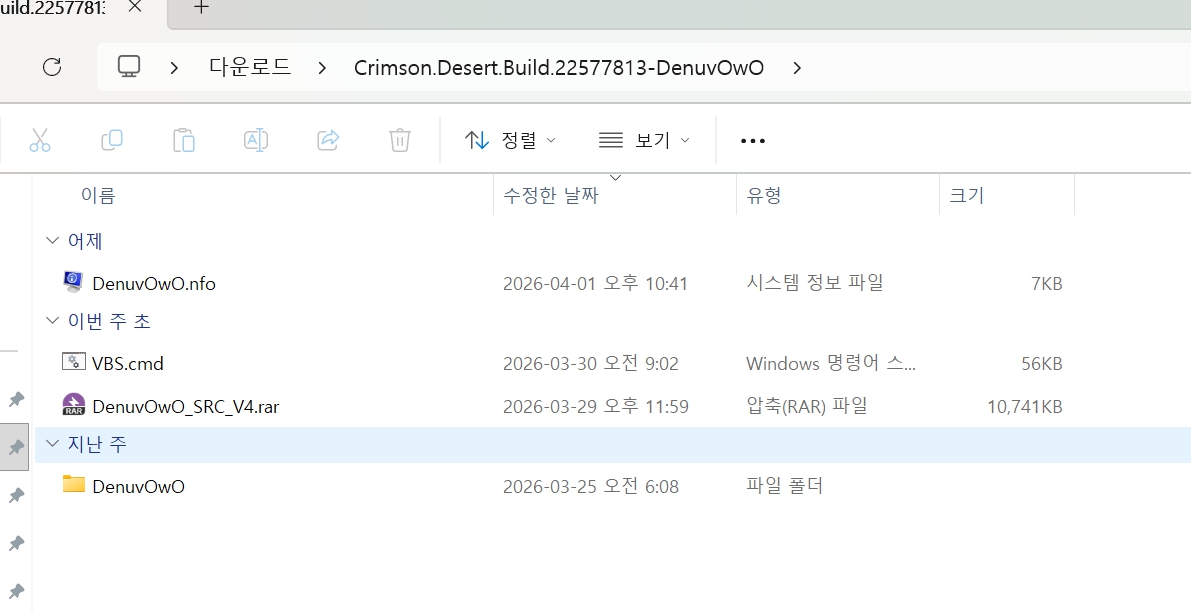1191x611 pixels.
Task: Open the 정렬 sort dropdown
Action: click(511, 140)
